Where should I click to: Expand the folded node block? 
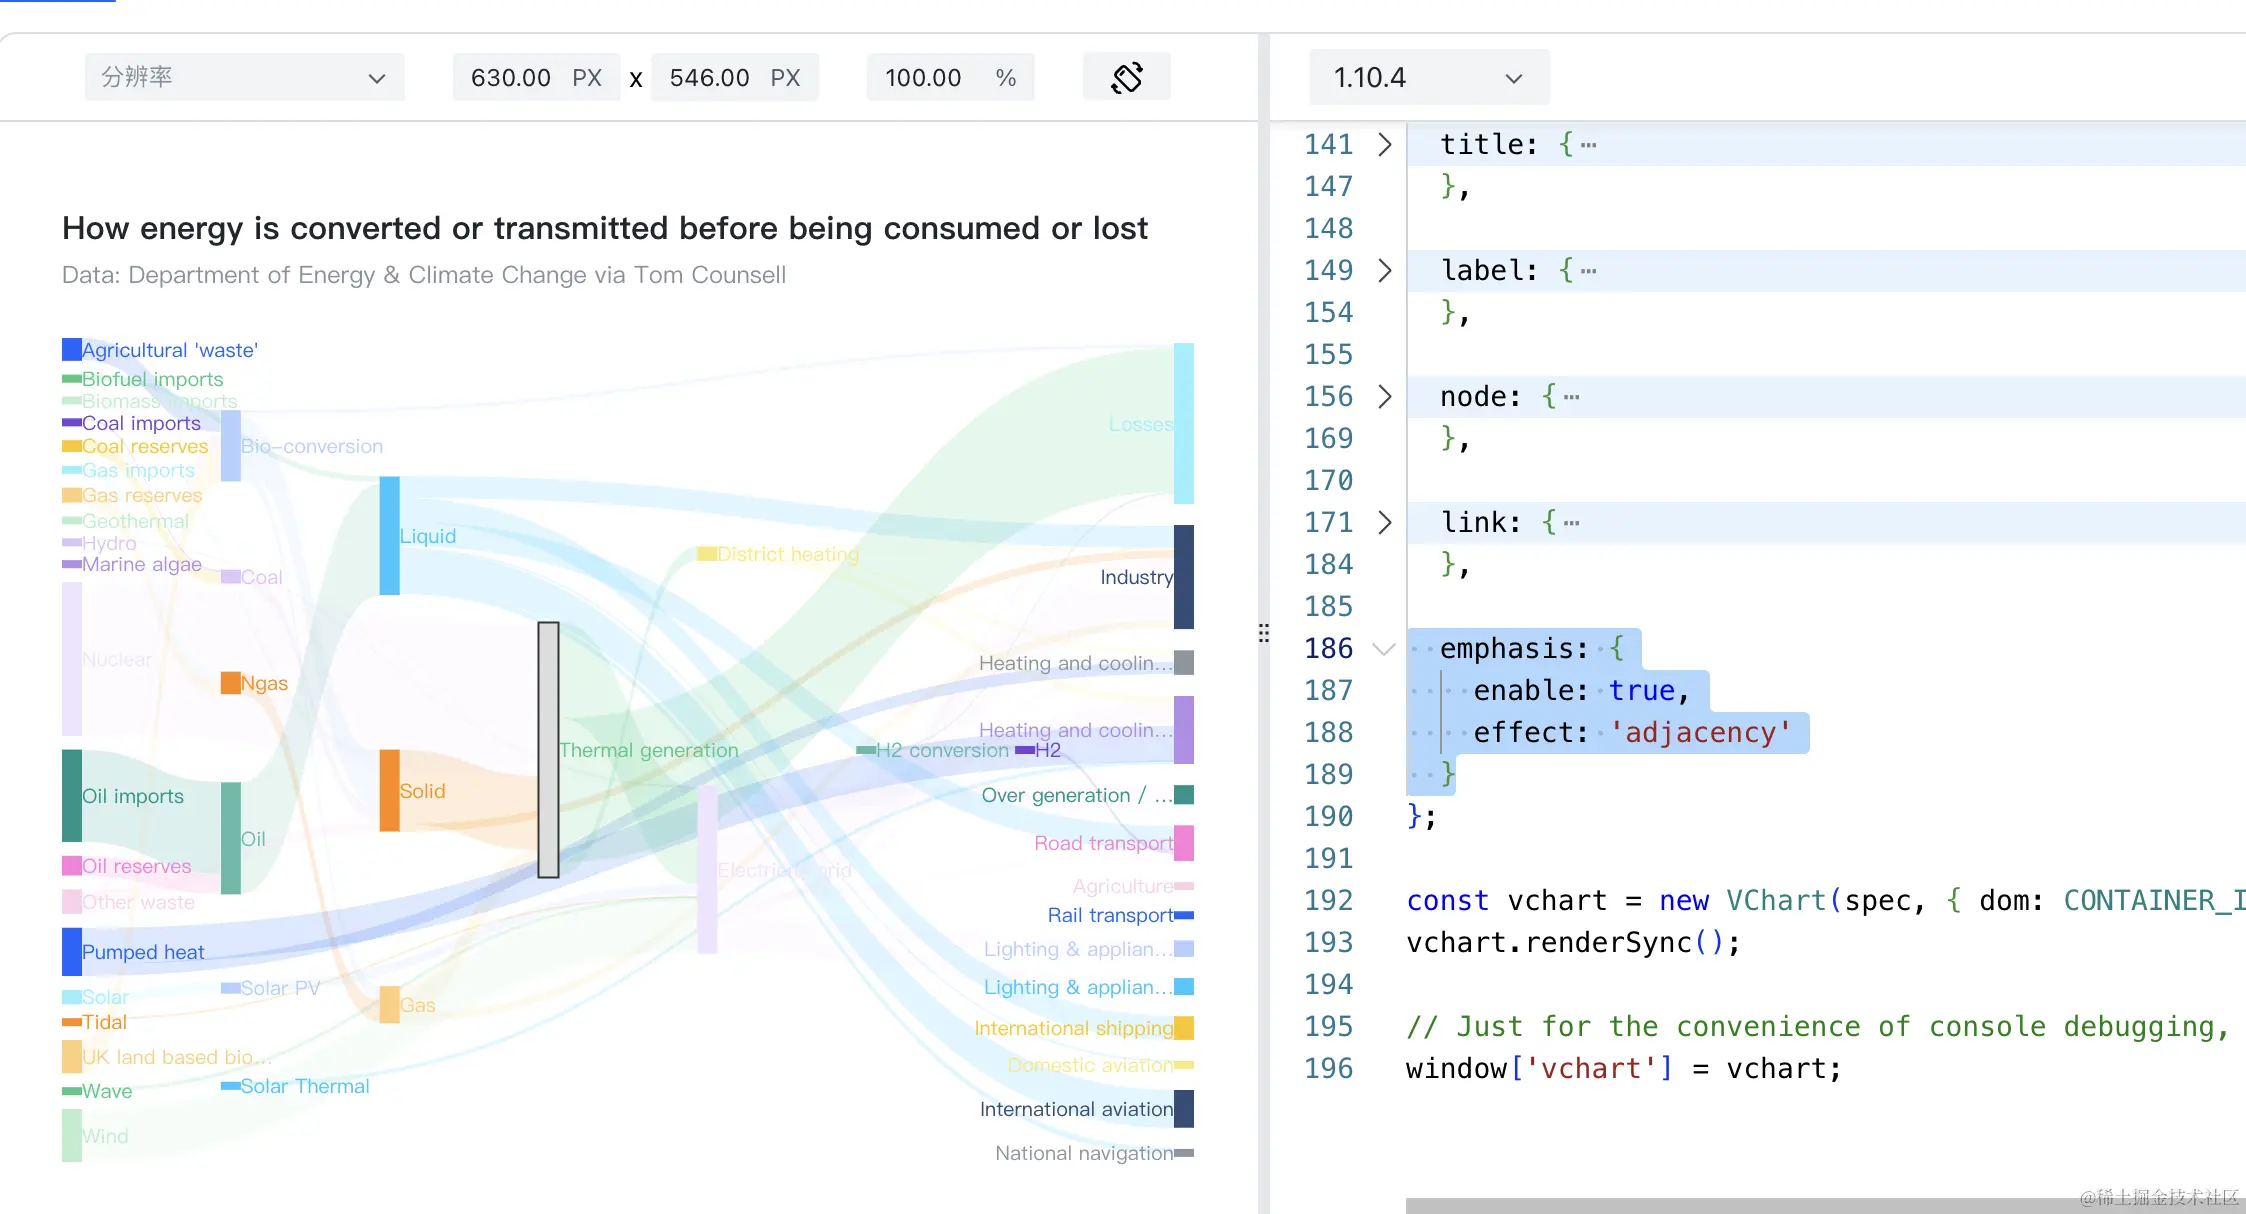point(1384,397)
